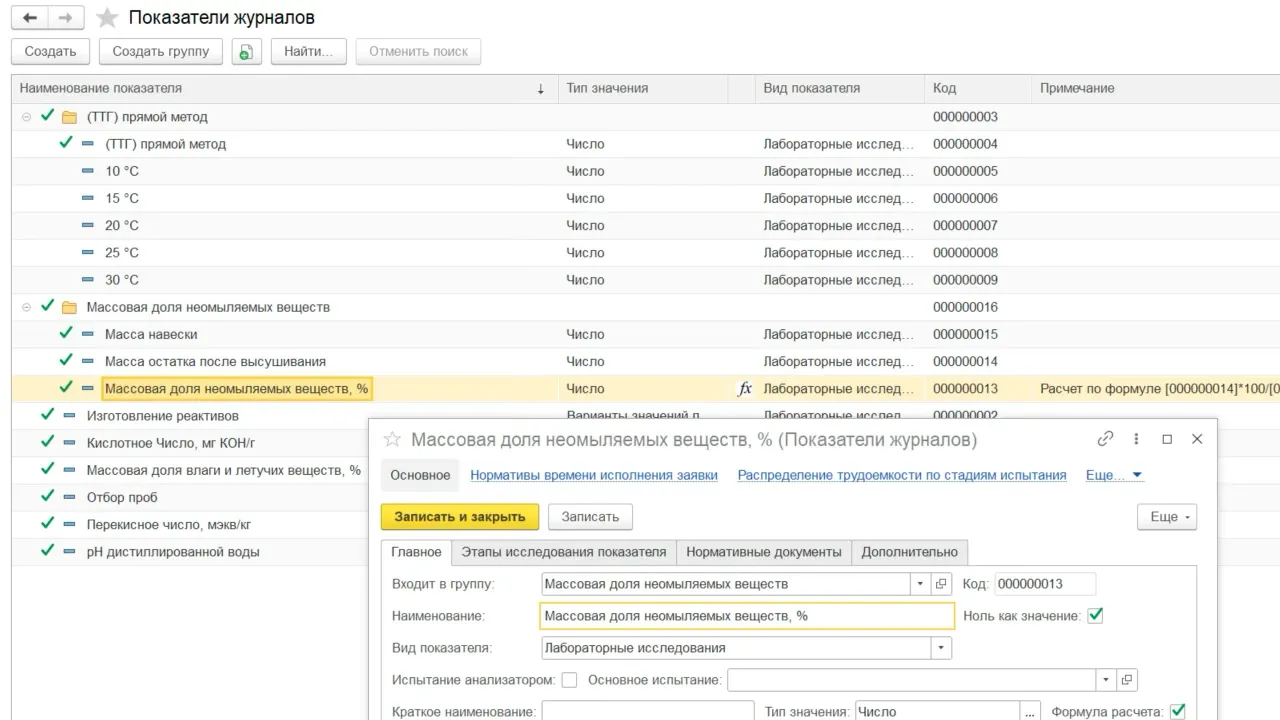This screenshot has height=720, width=1280.
Task: Click the Код column header
Action: [977, 88]
